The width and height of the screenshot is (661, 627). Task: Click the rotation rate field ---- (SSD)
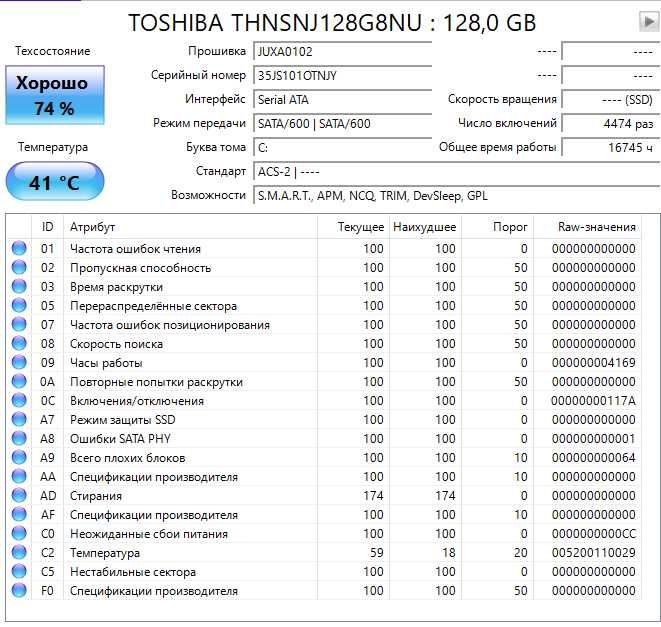coord(611,100)
